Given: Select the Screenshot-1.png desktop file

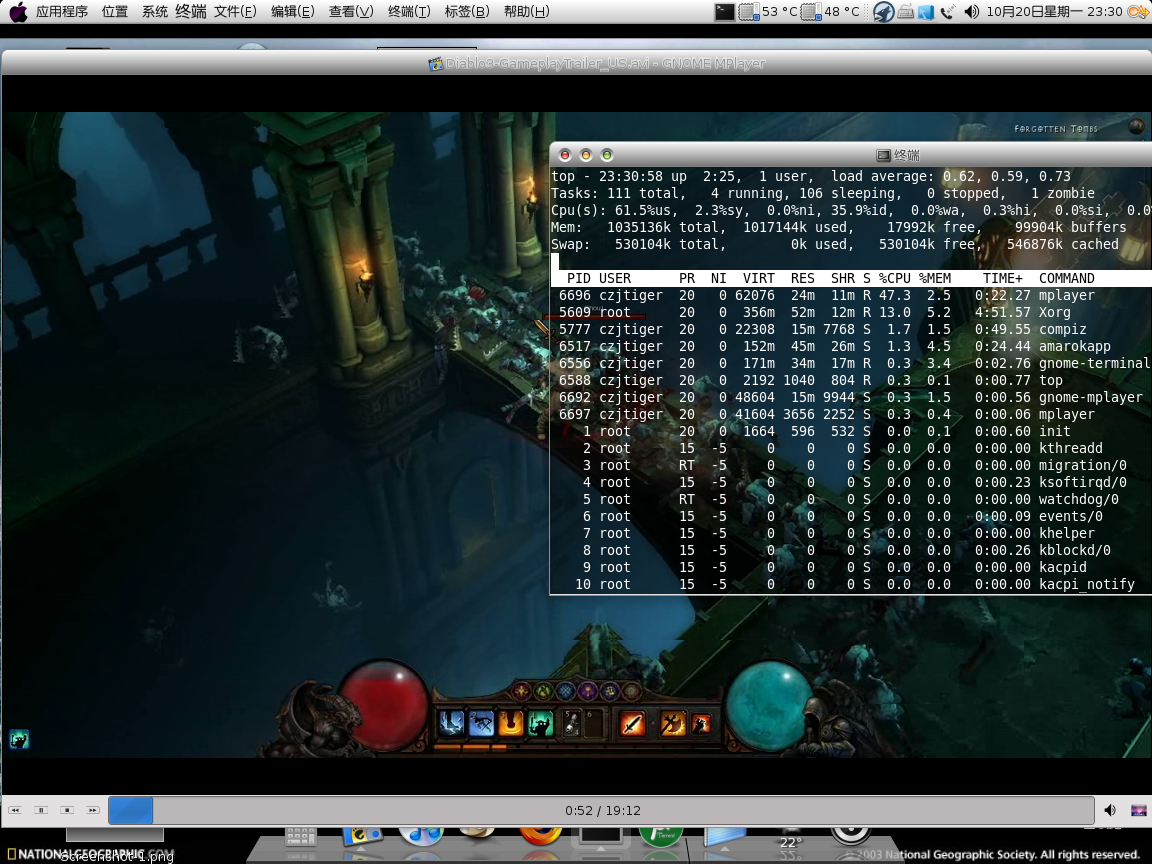Looking at the screenshot, I should coord(118,857).
